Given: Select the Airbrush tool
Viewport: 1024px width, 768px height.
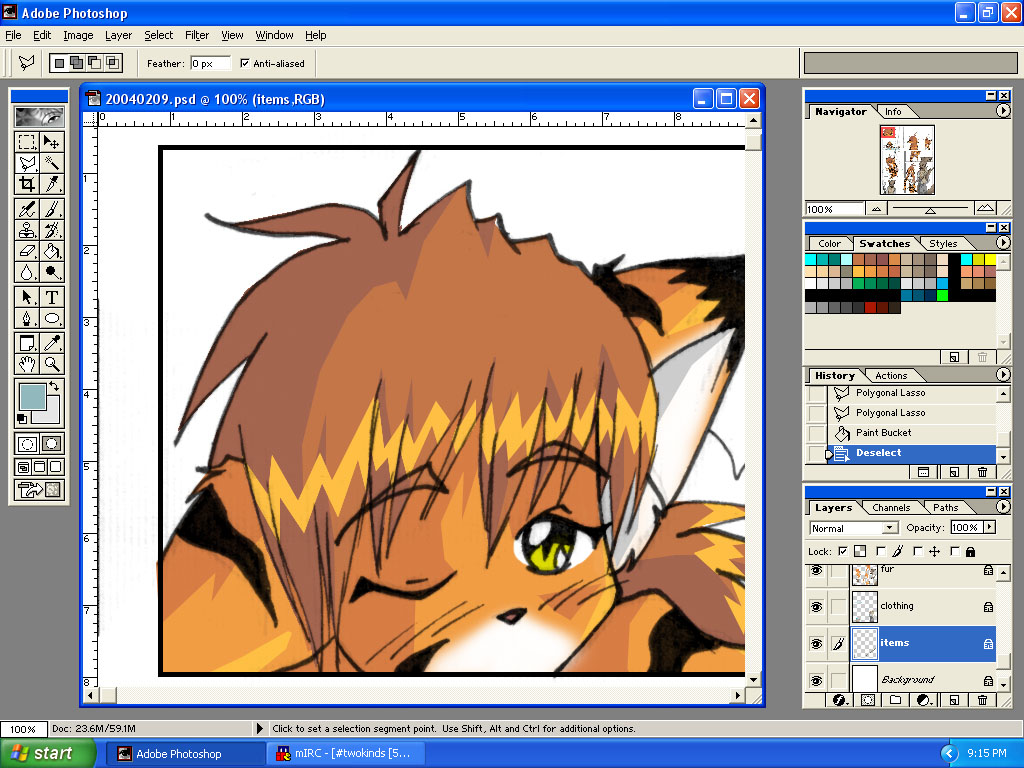Looking at the screenshot, I should pos(27,209).
